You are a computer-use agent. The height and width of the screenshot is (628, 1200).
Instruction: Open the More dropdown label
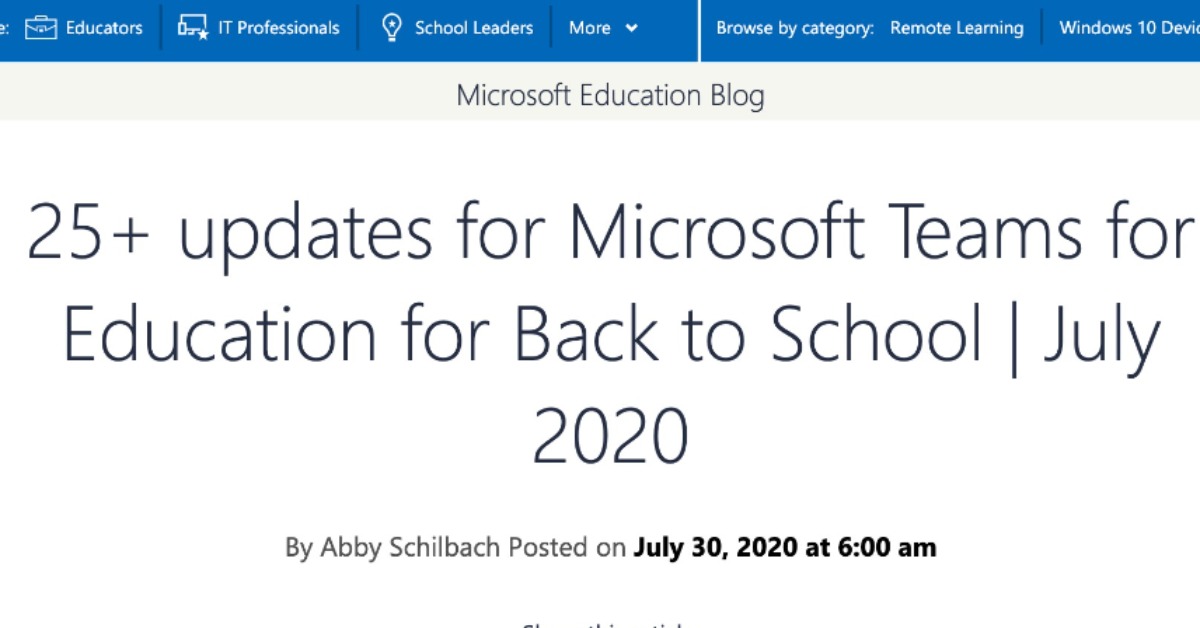589,28
